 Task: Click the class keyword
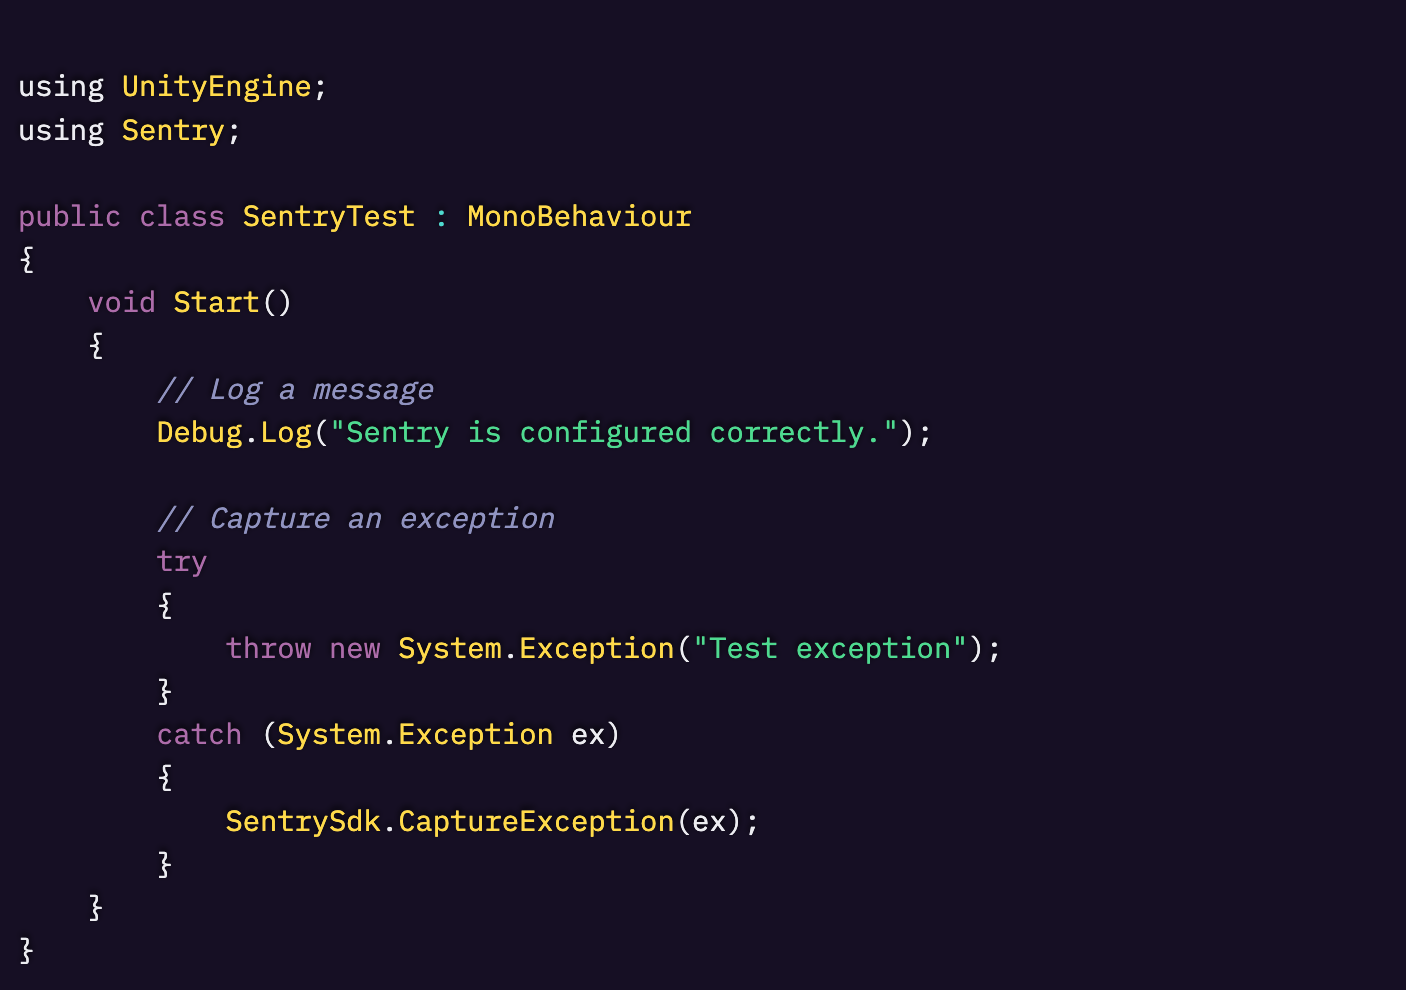181,217
